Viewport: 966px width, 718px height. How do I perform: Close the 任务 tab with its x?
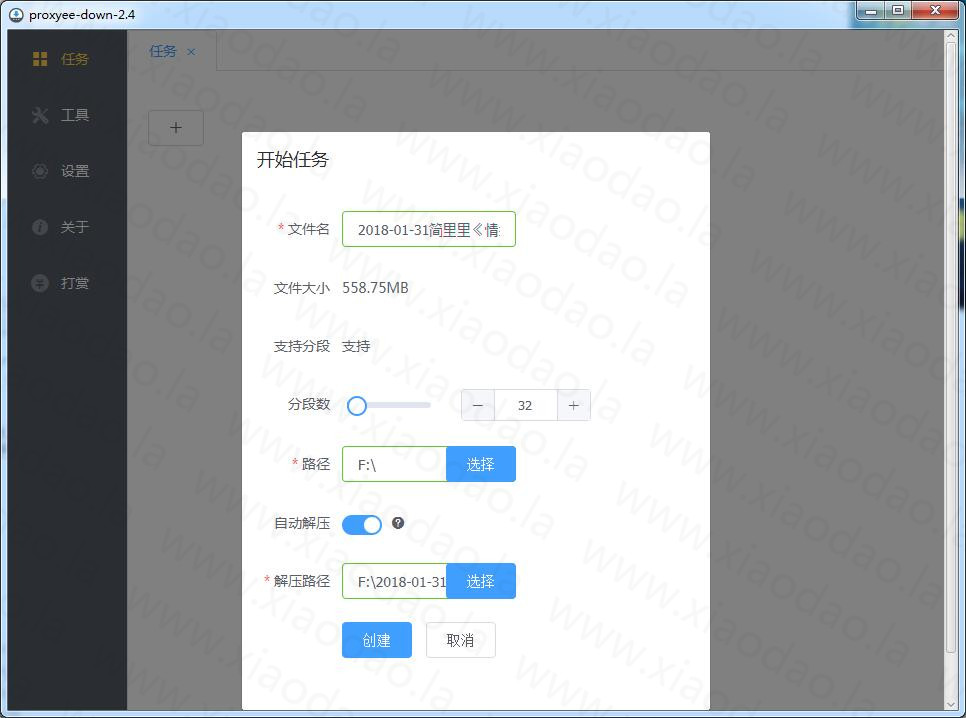[x=191, y=52]
